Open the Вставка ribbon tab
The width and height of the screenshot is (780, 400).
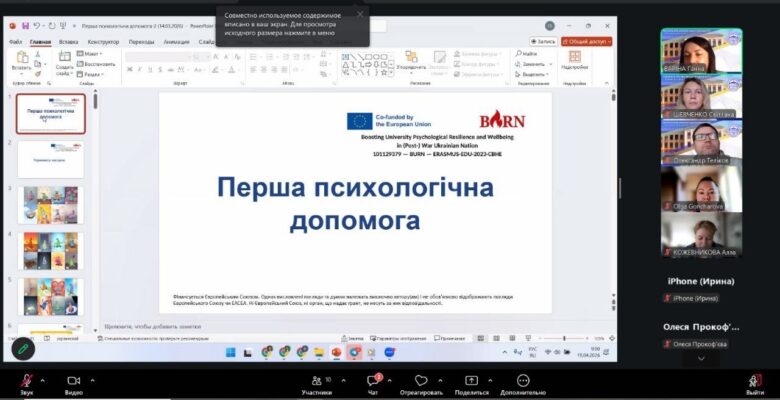68,42
